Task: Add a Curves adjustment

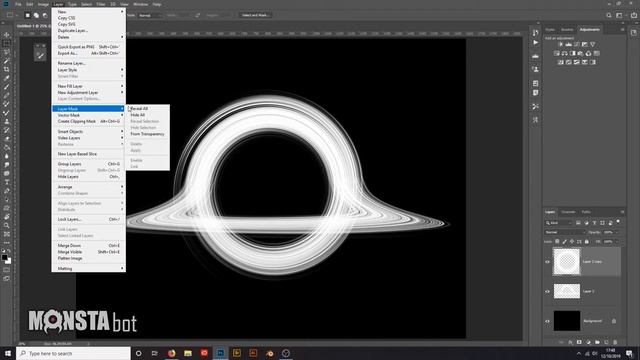Action: 576,44
